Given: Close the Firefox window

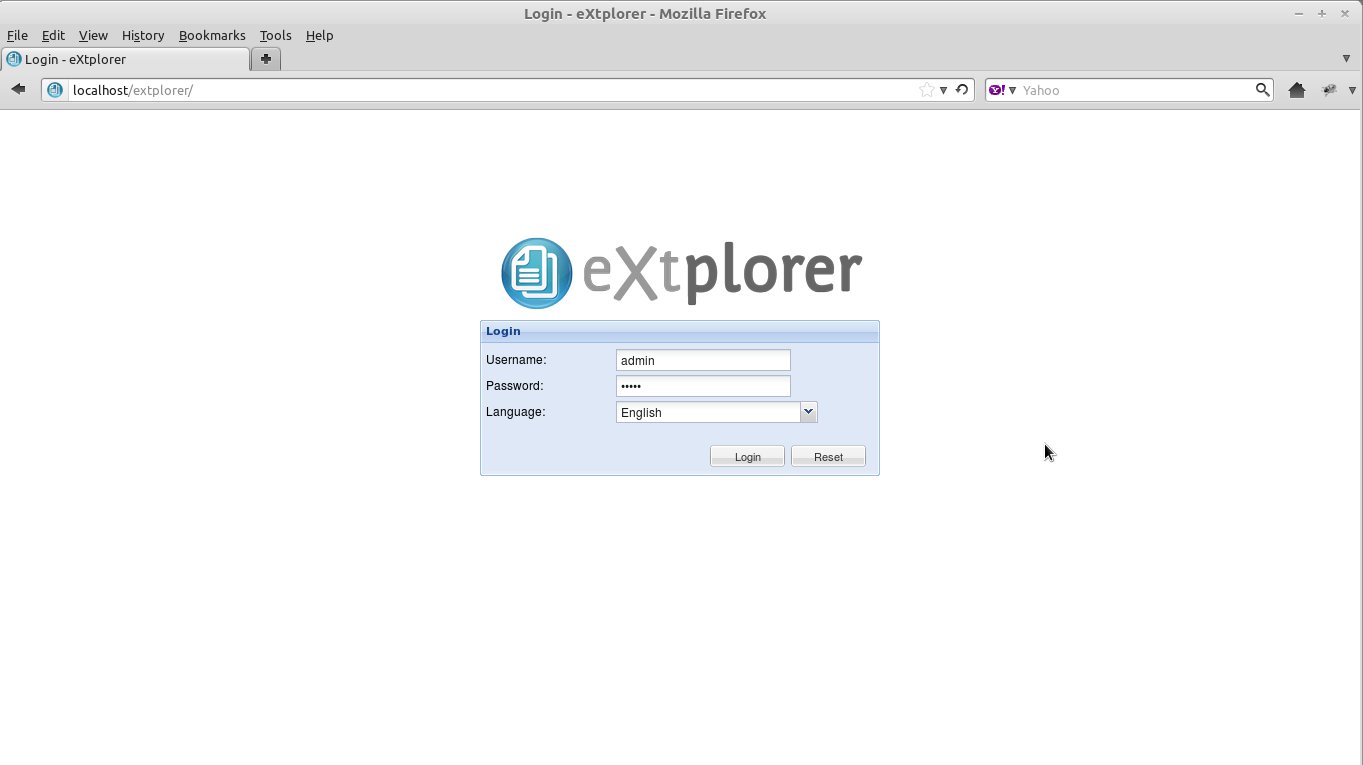Looking at the screenshot, I should [1344, 14].
